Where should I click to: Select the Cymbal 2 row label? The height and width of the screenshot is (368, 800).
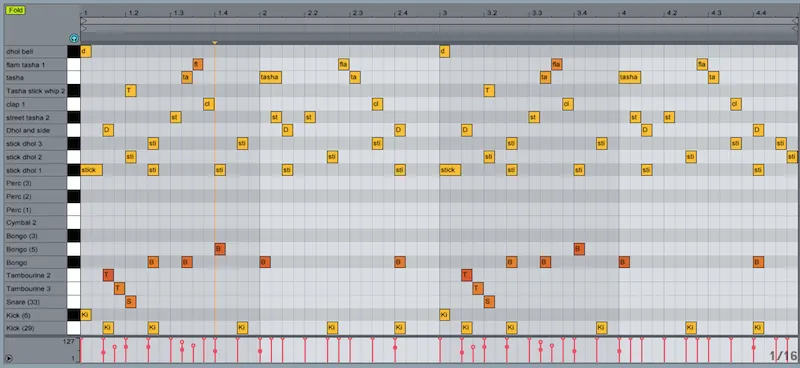(x=36, y=223)
